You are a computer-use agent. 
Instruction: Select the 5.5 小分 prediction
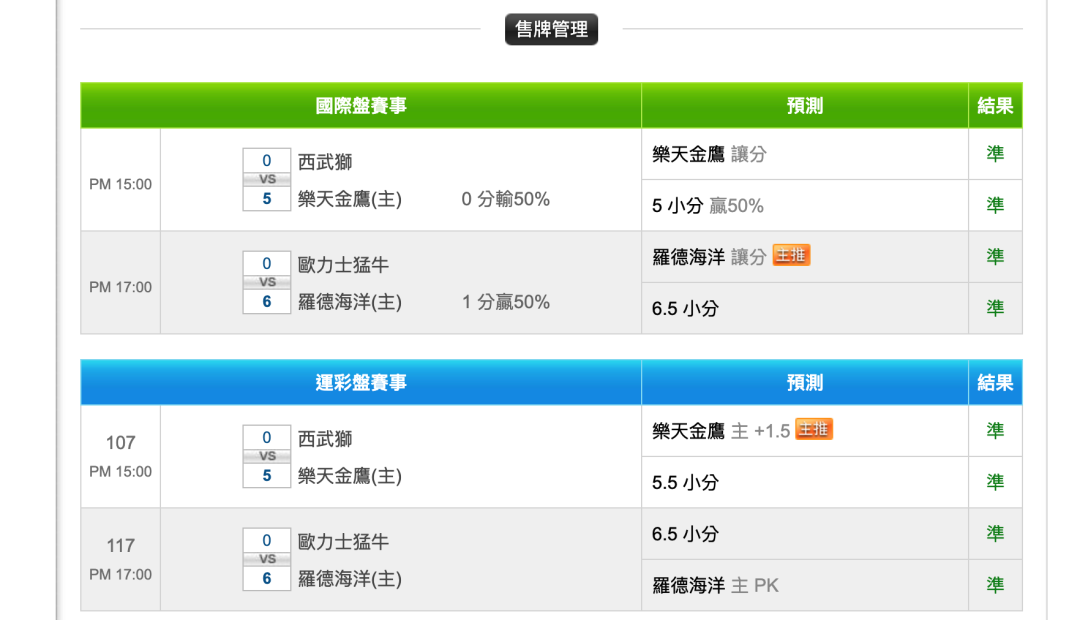(685, 482)
